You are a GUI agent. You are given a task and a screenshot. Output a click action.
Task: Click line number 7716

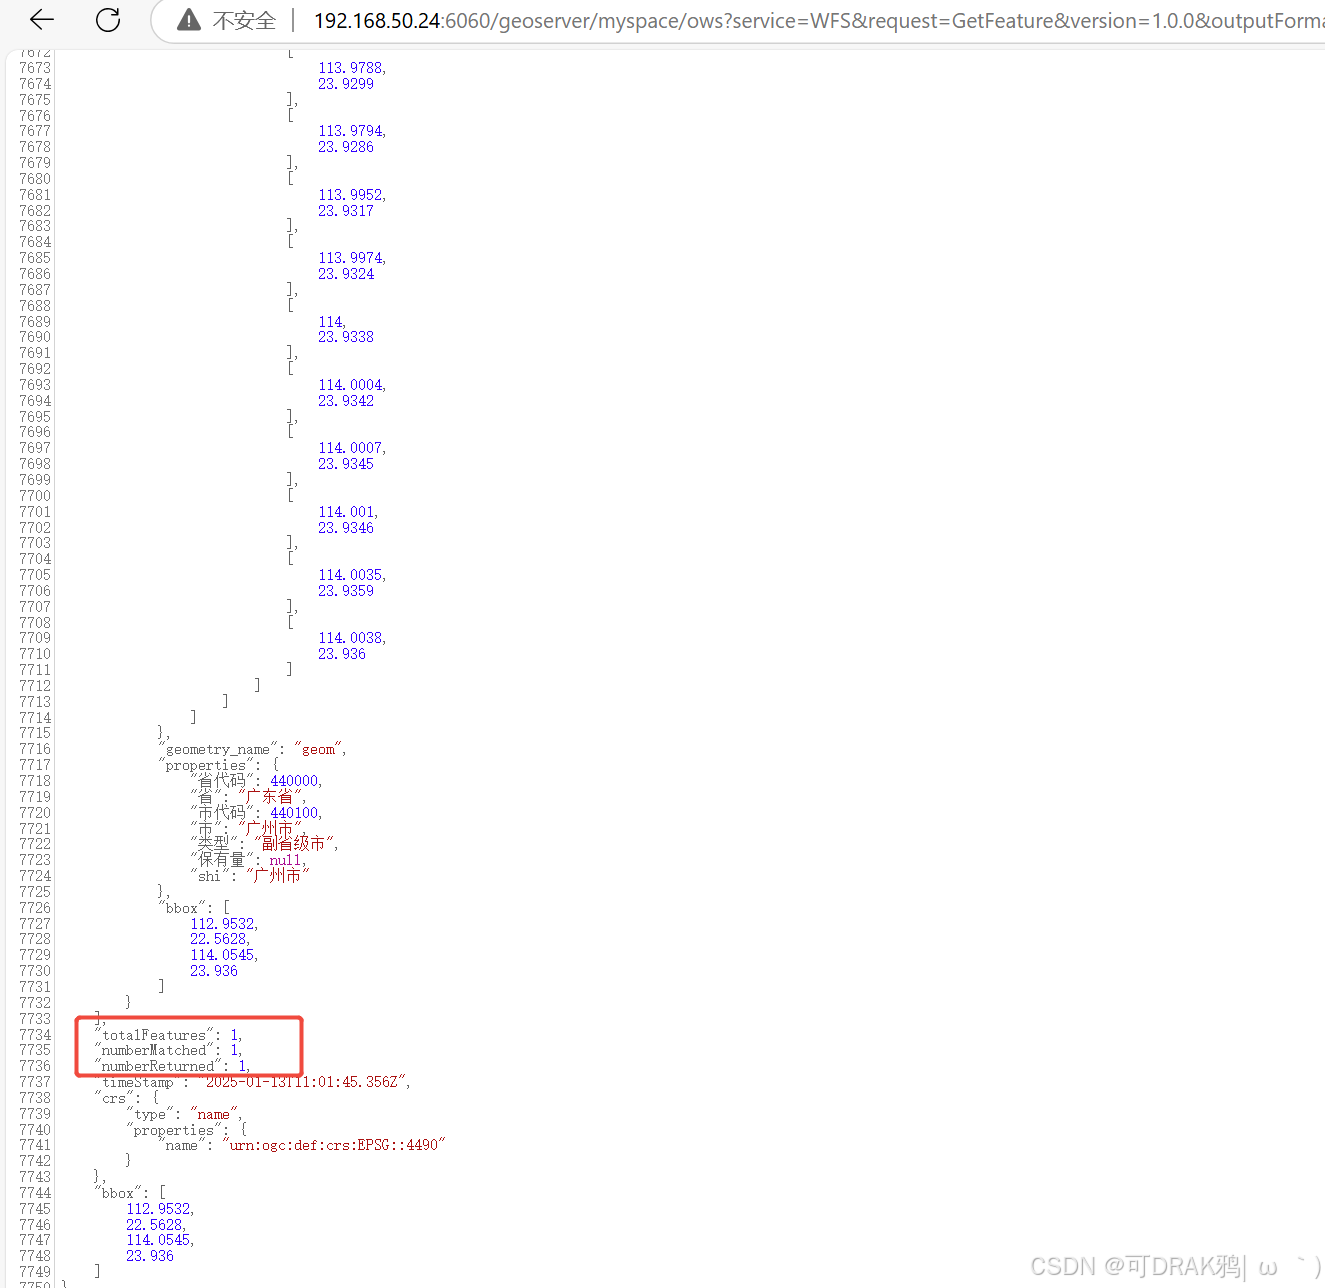tap(35, 749)
